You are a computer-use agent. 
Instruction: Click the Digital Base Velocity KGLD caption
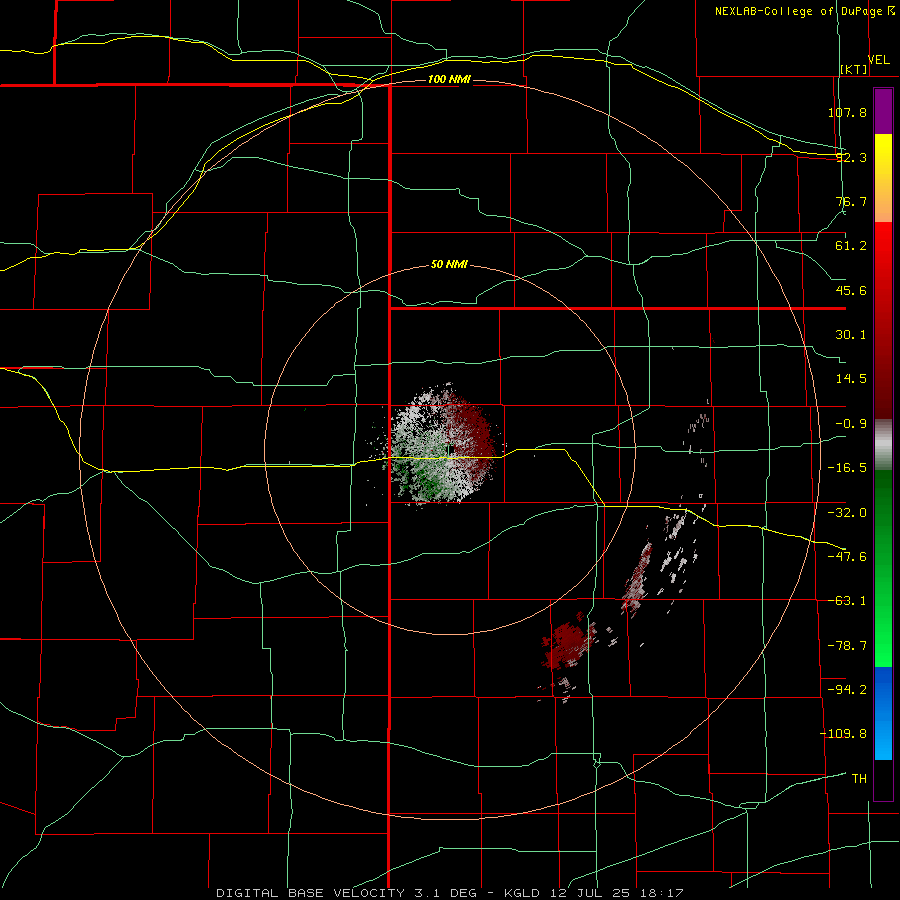click(449, 893)
